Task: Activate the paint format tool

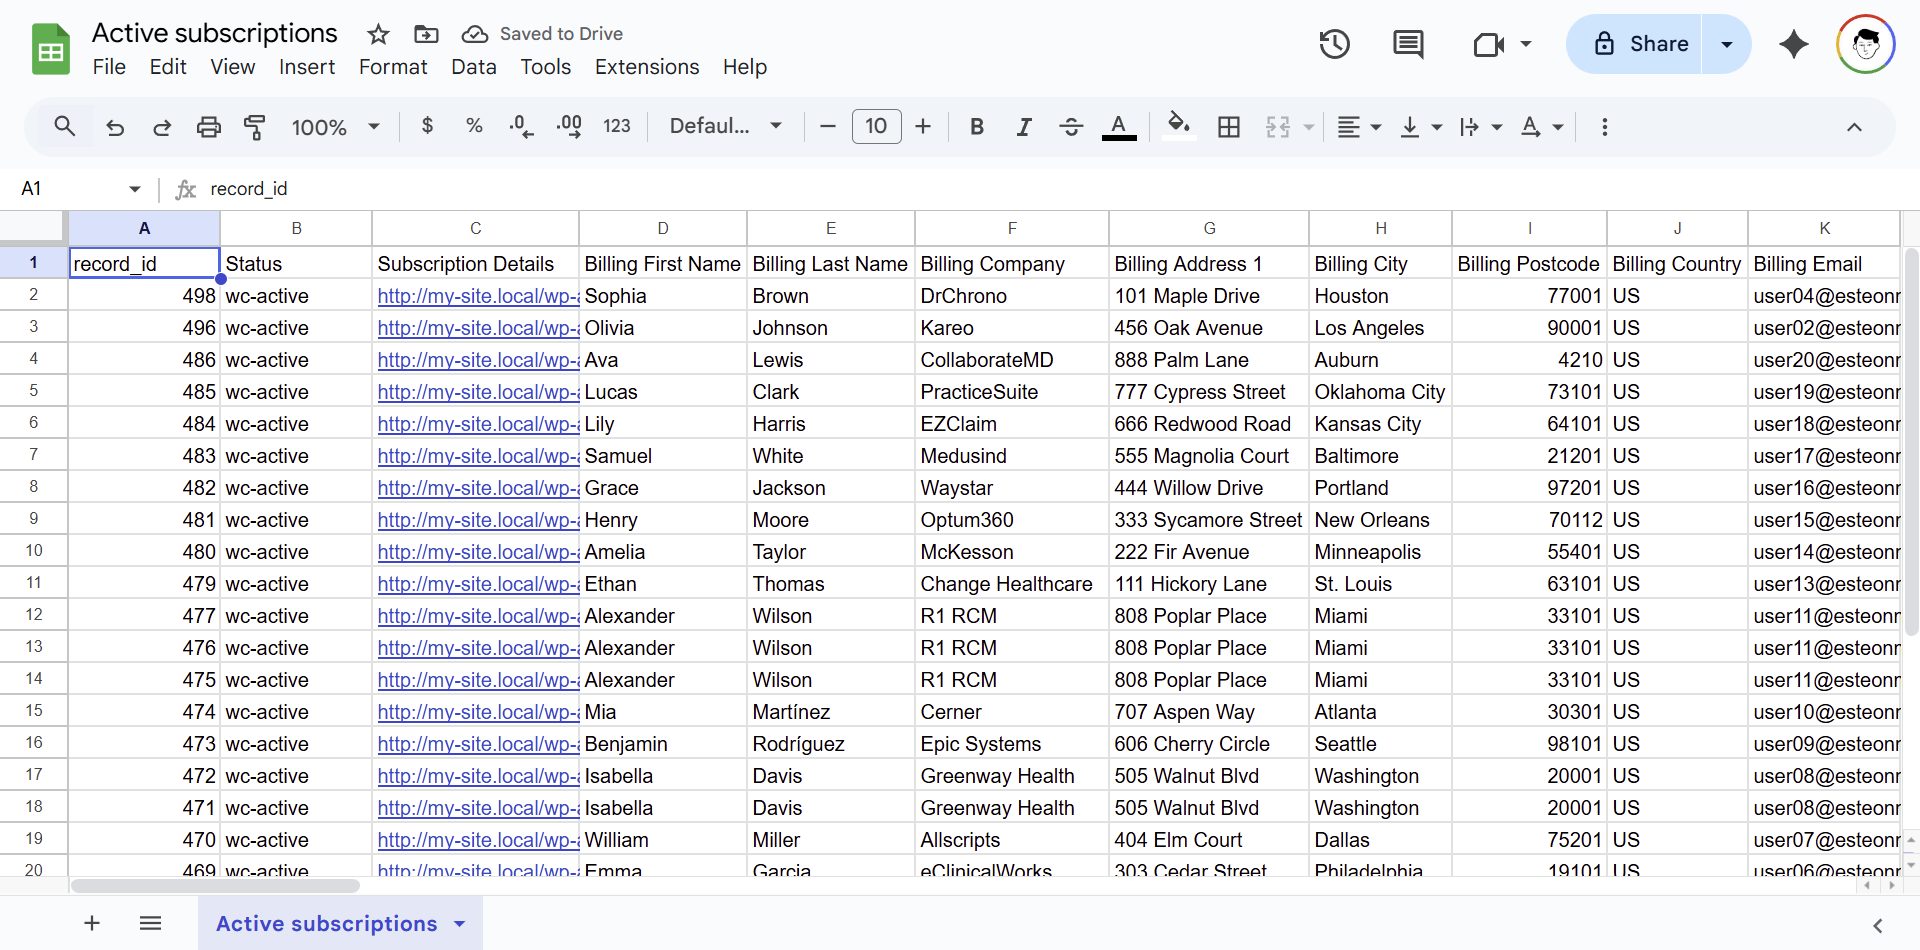Action: click(x=255, y=127)
